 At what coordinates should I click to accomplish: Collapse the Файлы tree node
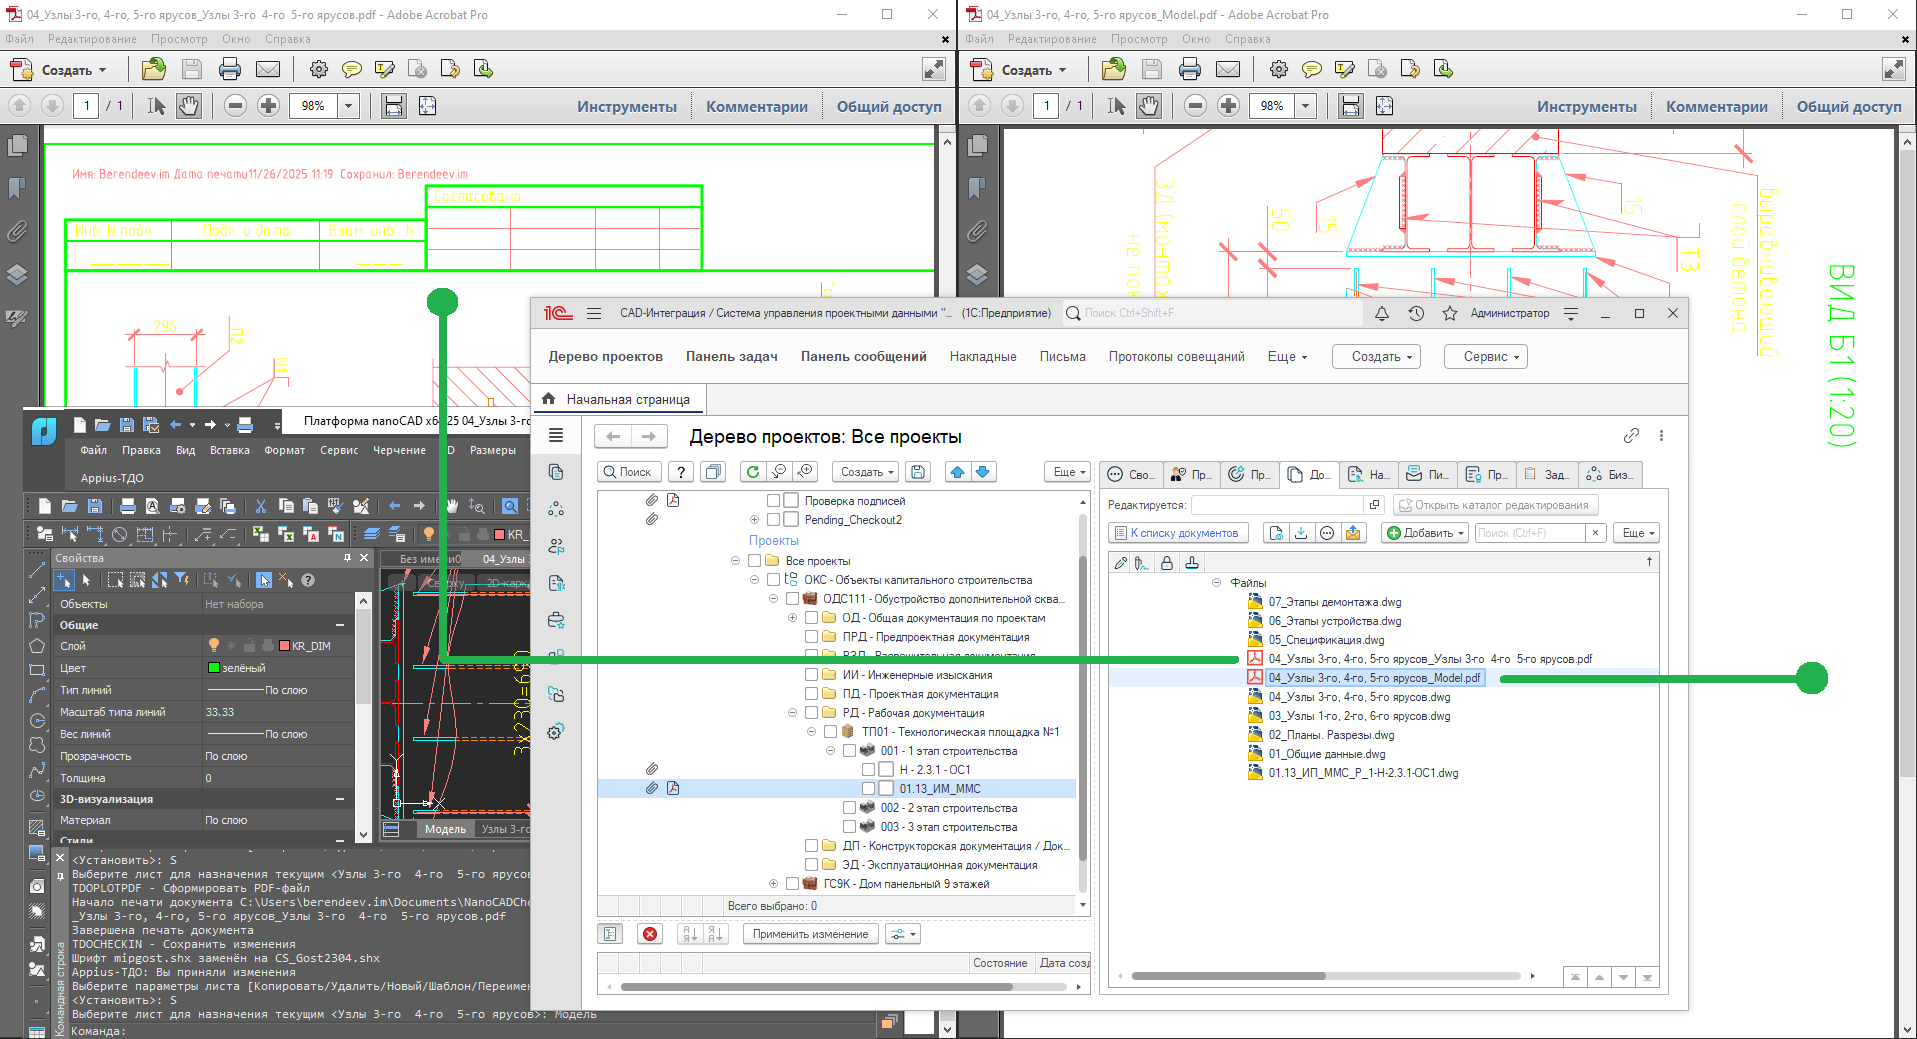click(1216, 583)
